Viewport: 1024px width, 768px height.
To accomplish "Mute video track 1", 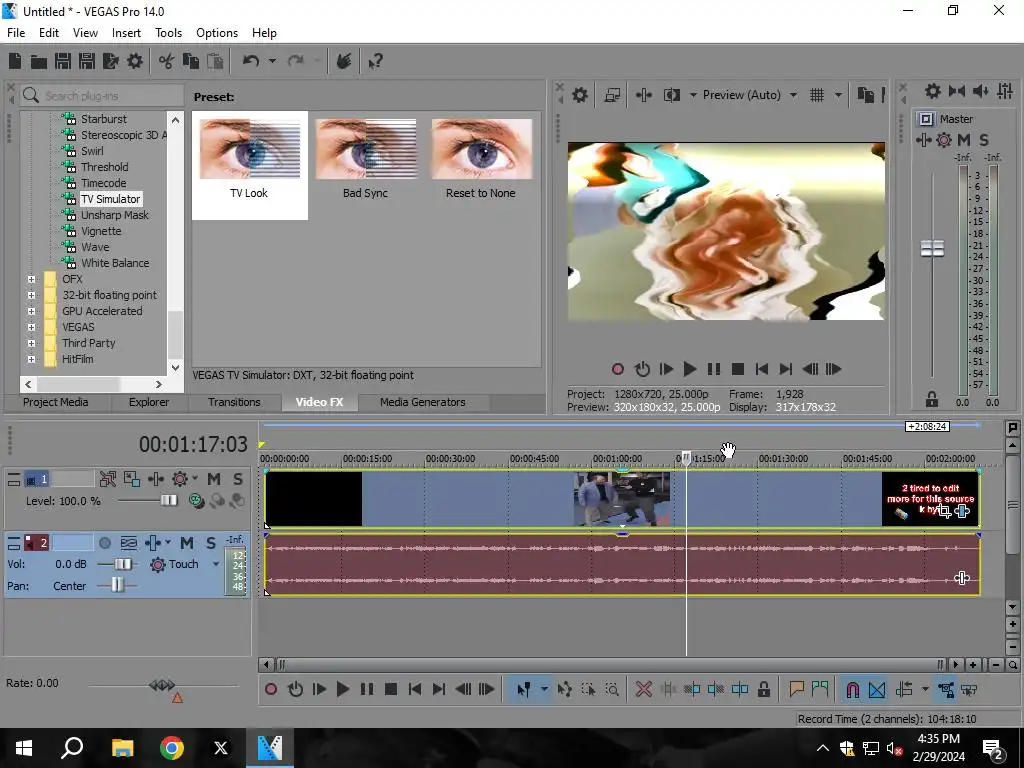I will (214, 479).
